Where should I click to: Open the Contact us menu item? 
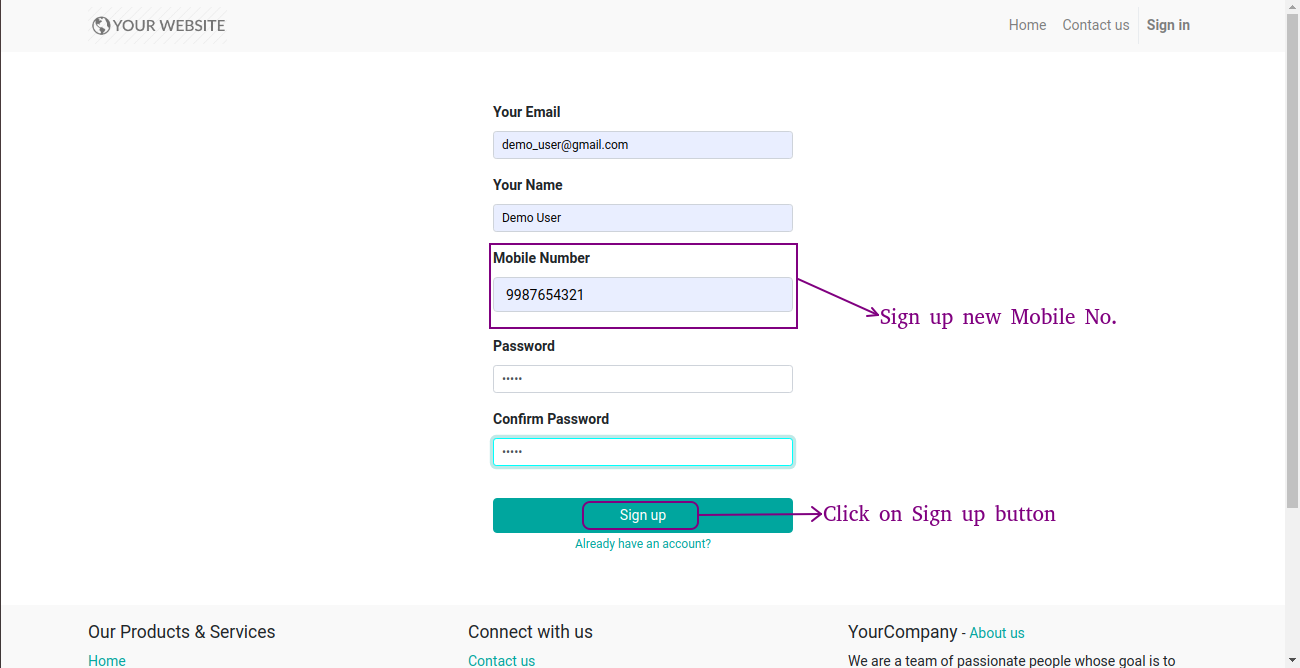[x=1095, y=26]
